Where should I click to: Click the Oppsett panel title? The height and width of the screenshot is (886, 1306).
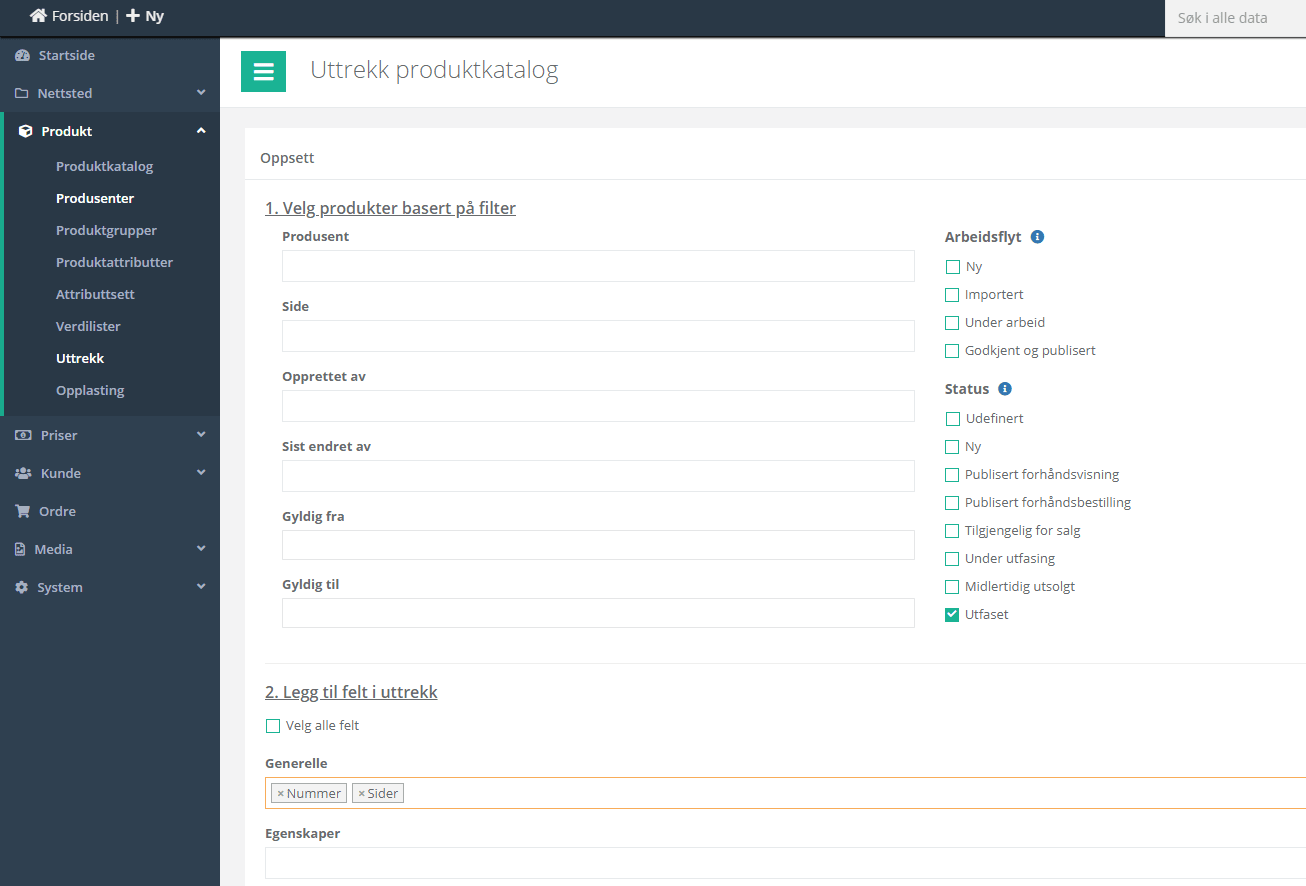click(287, 158)
